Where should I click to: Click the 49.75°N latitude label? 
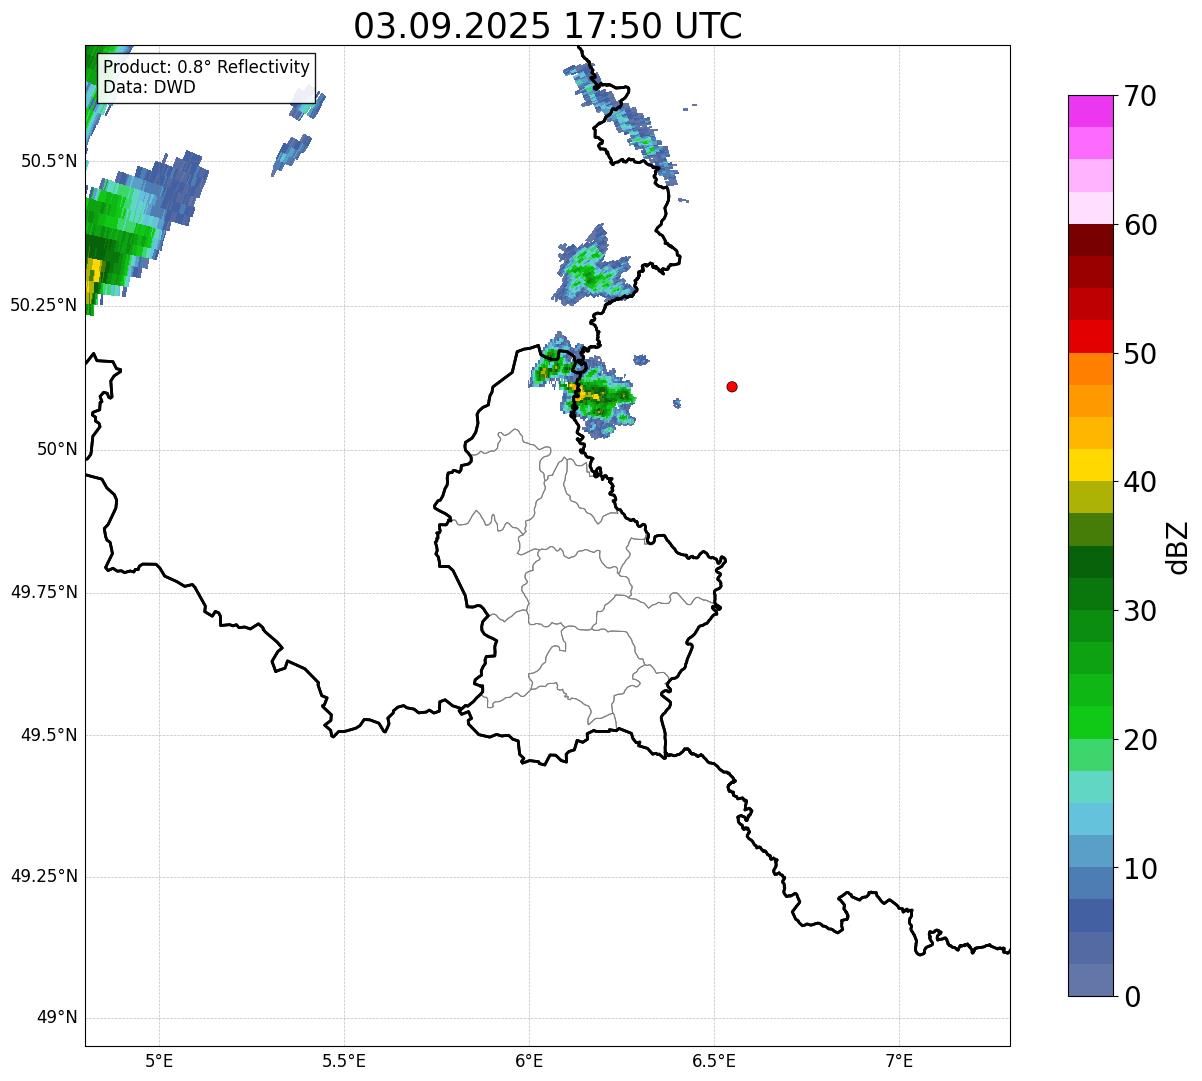(x=44, y=592)
